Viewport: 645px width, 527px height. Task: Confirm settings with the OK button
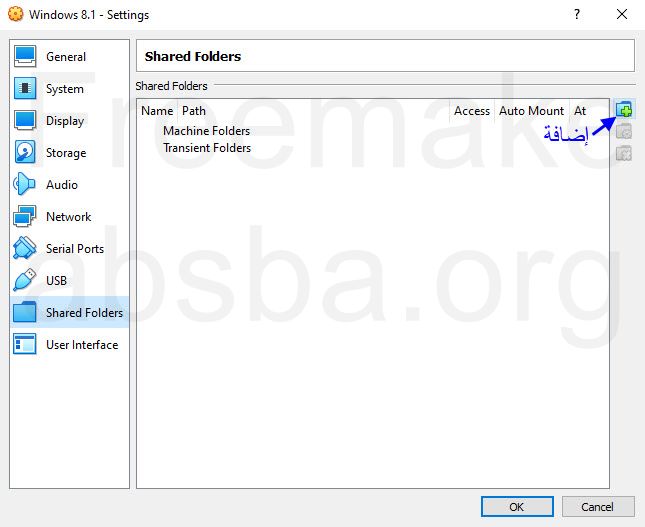tap(517, 506)
